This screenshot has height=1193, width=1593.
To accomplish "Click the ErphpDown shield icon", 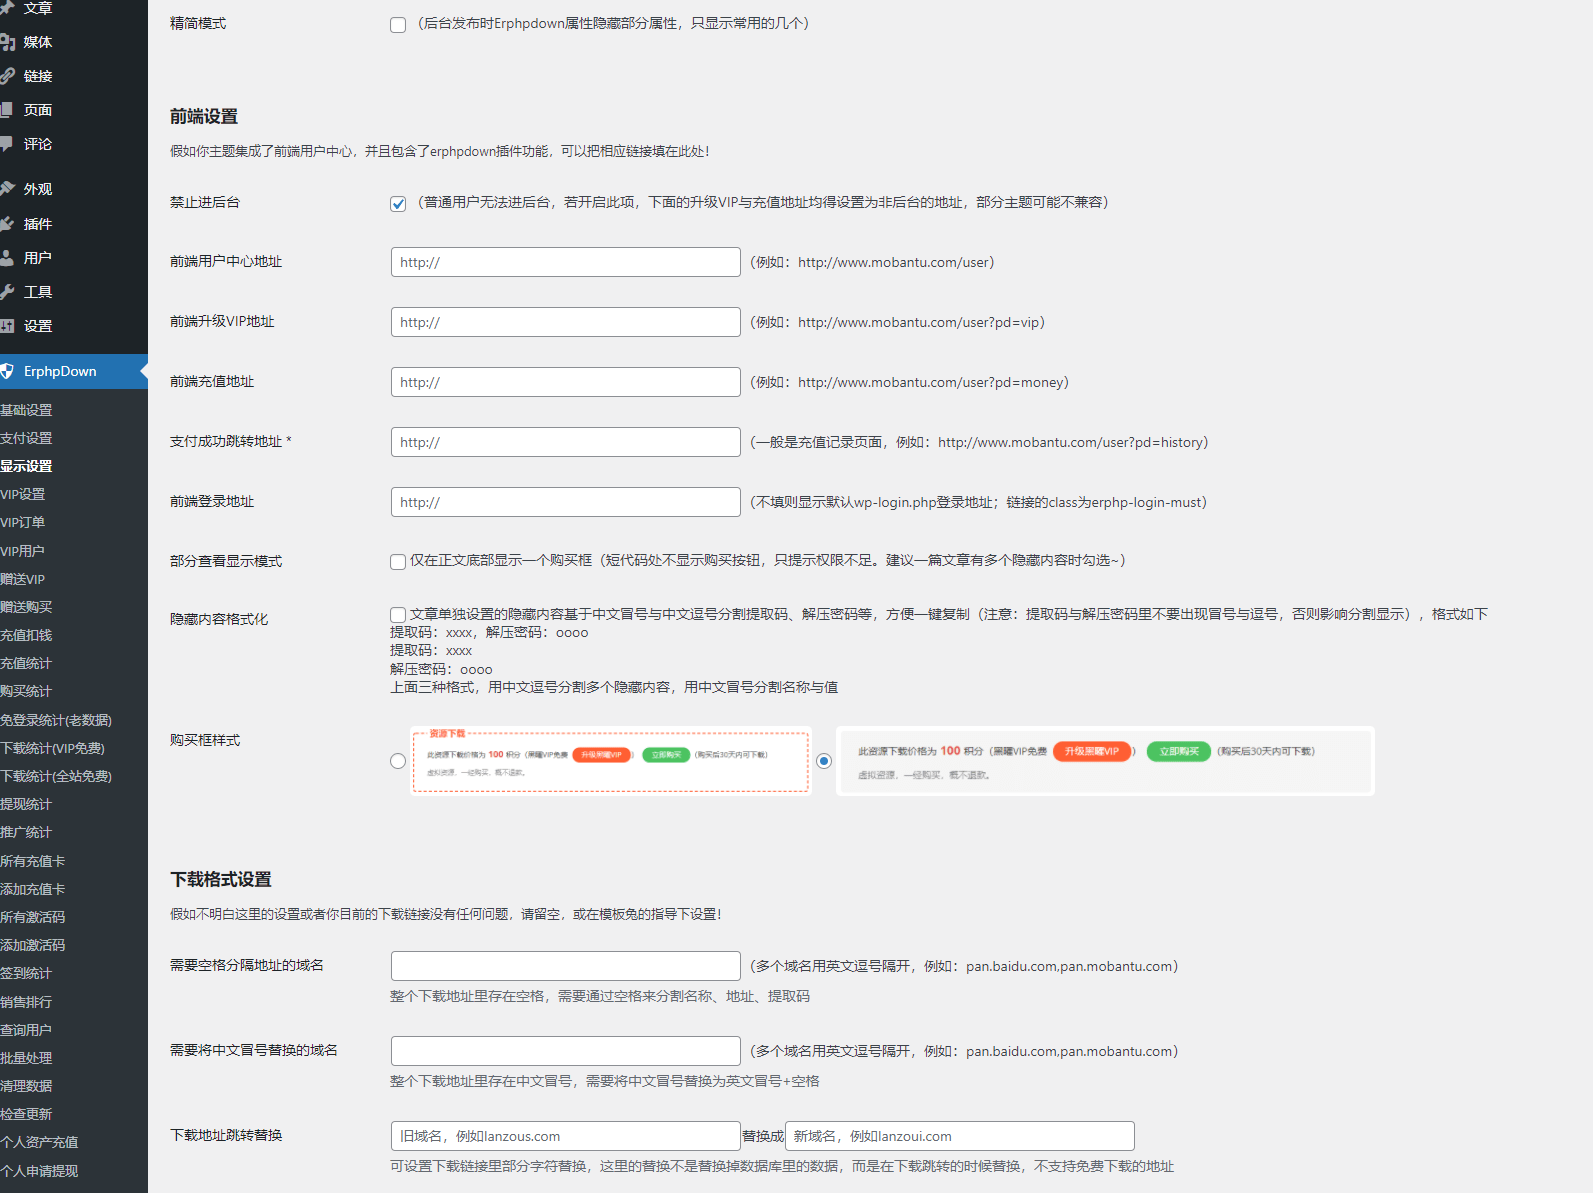I will [7, 371].
